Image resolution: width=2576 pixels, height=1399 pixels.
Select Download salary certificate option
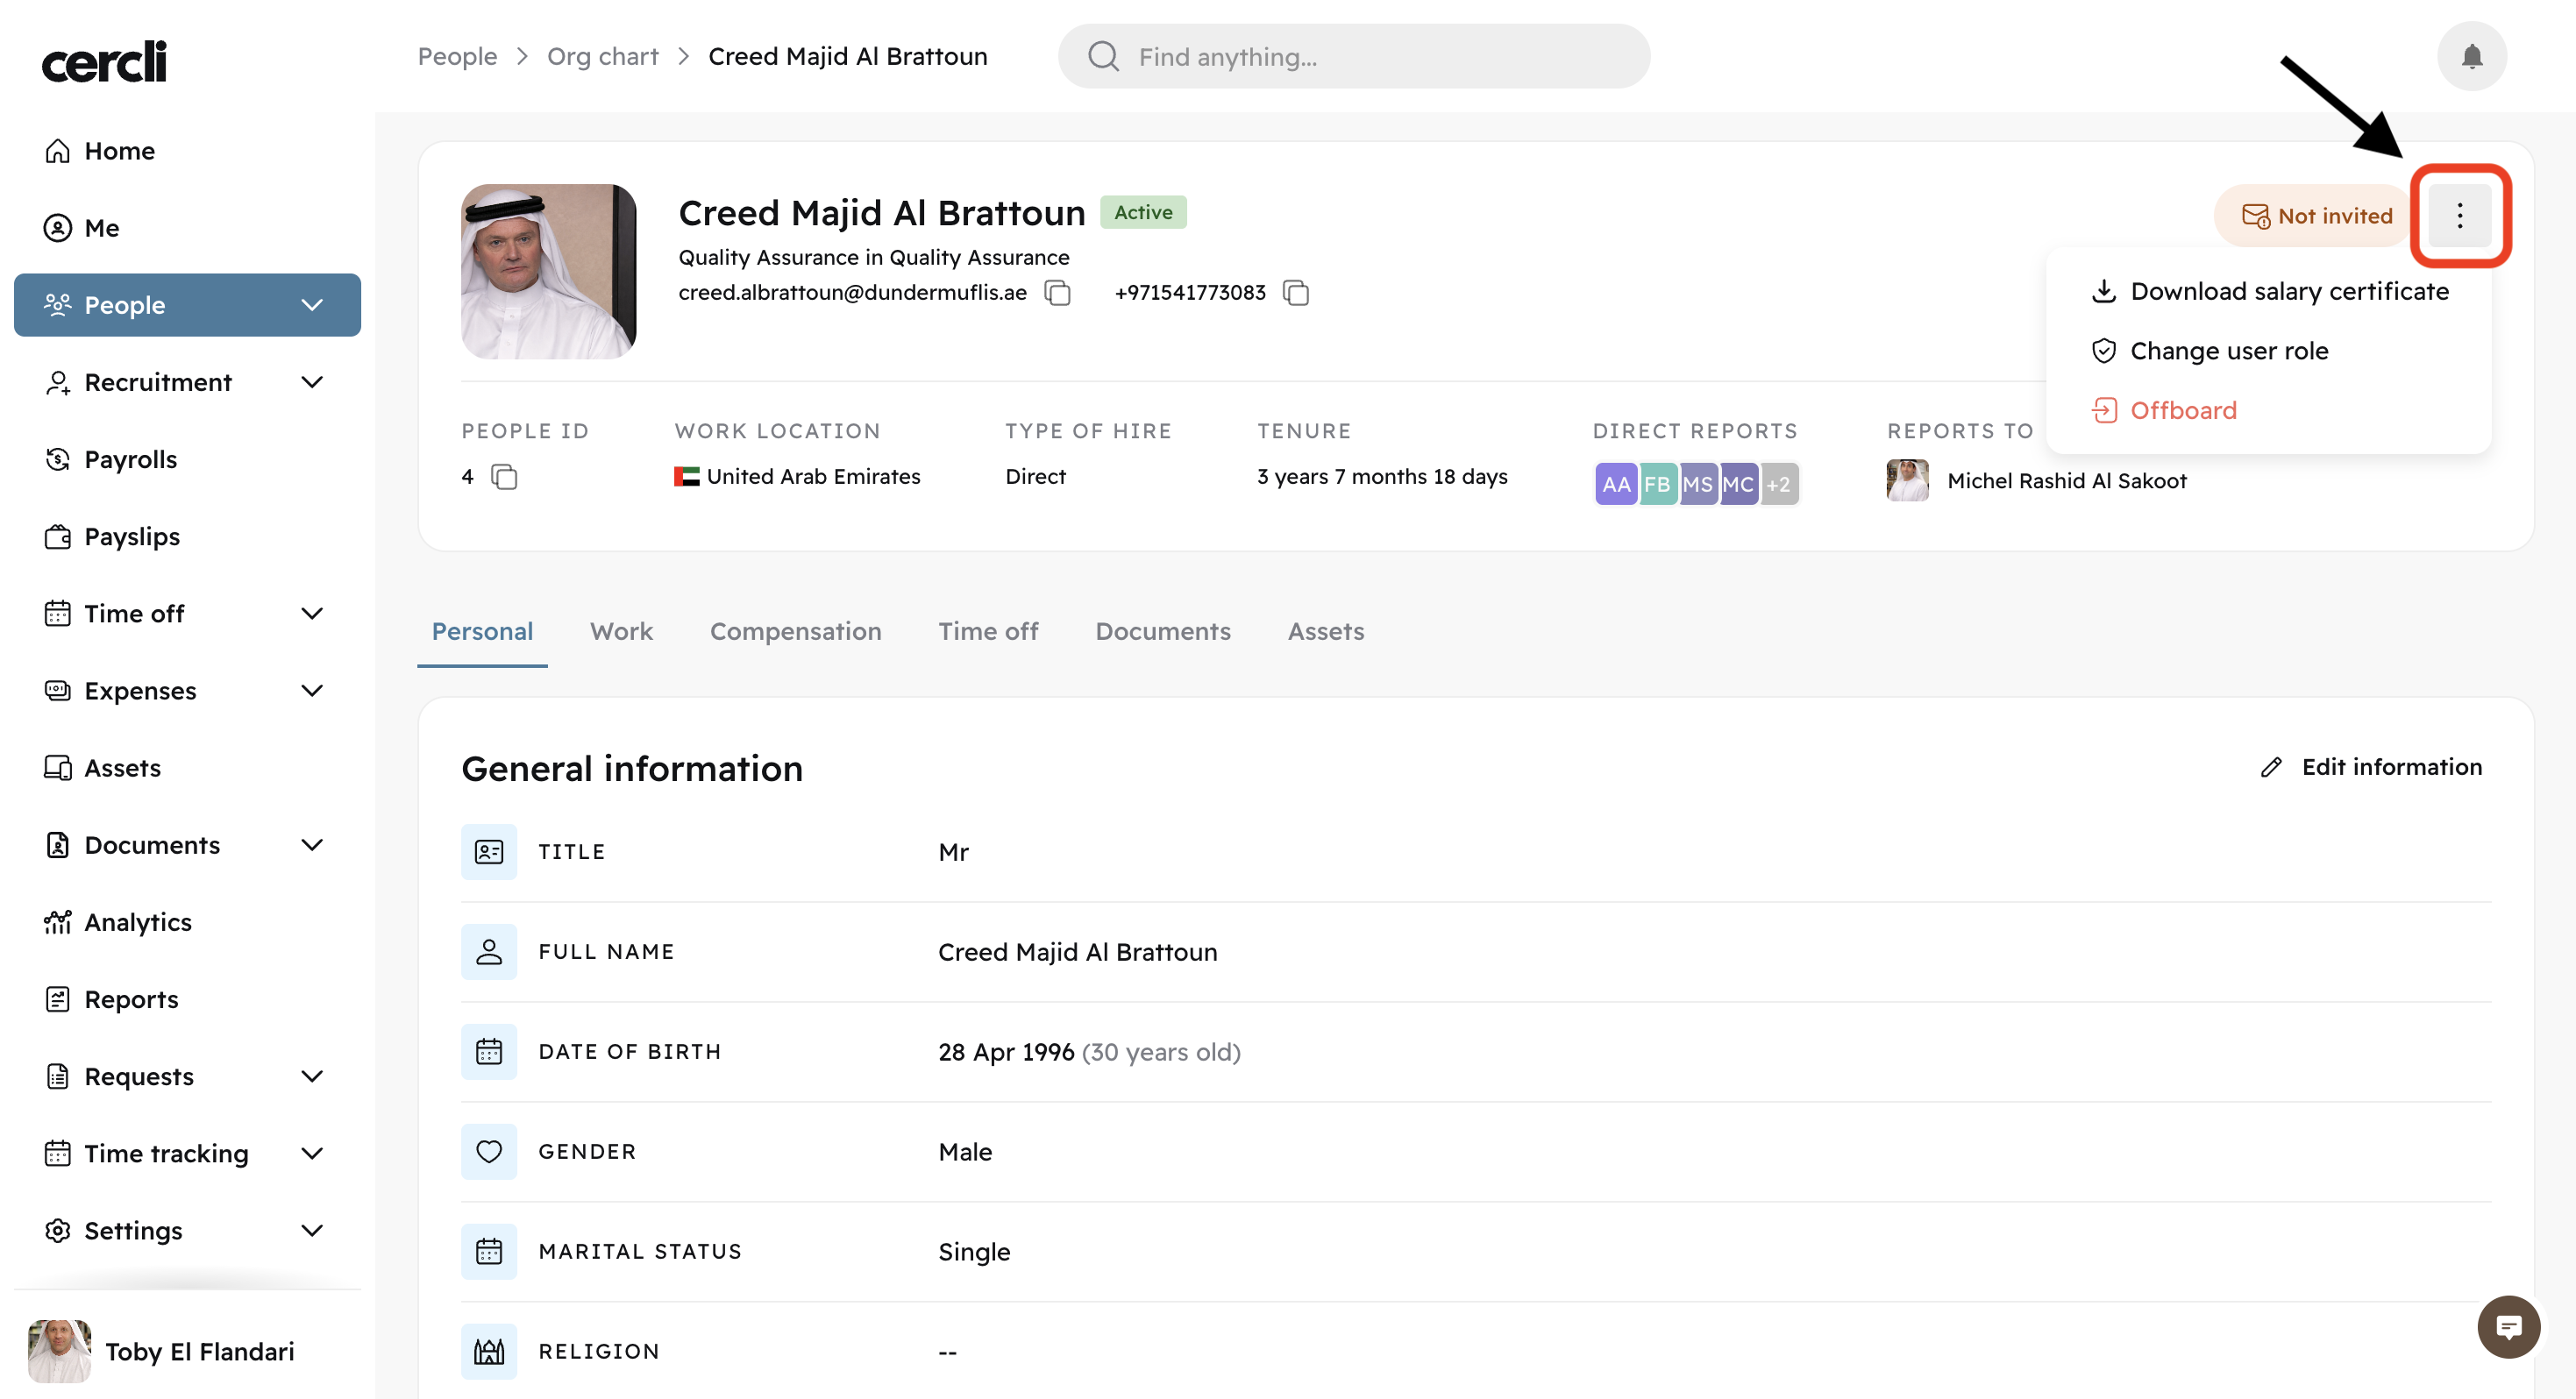point(2288,291)
